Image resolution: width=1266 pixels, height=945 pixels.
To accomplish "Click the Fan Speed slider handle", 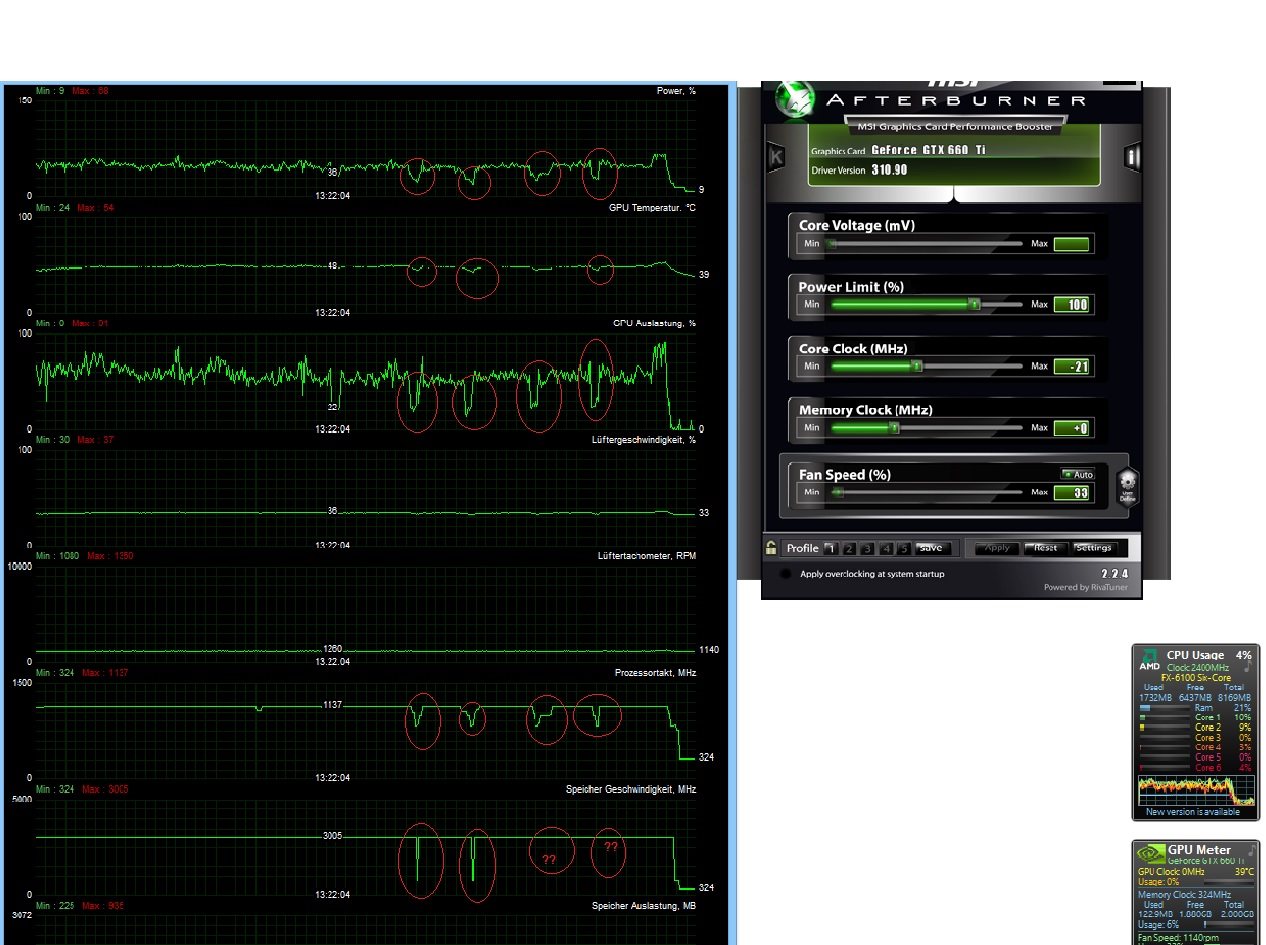I will 838,492.
